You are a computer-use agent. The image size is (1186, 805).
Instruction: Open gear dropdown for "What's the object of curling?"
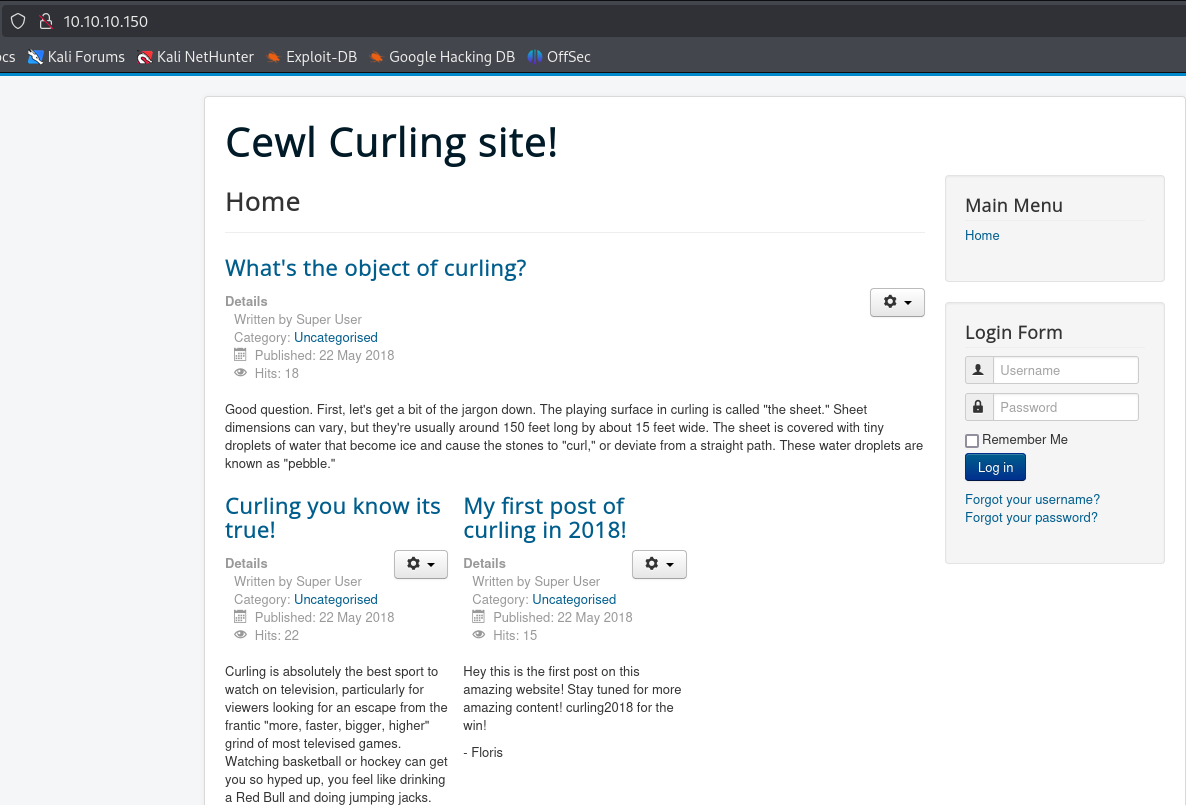(x=897, y=302)
